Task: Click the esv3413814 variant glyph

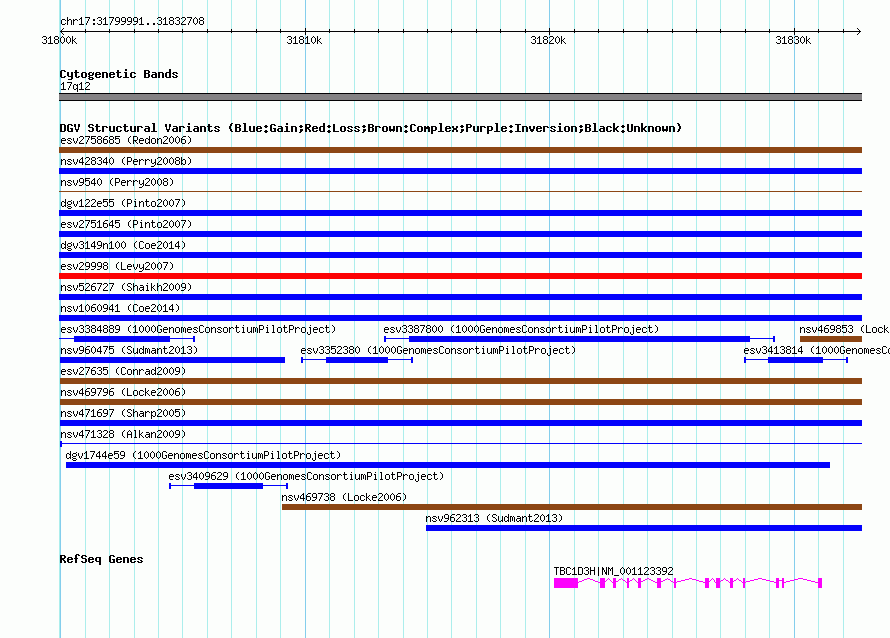Action: coord(796,360)
